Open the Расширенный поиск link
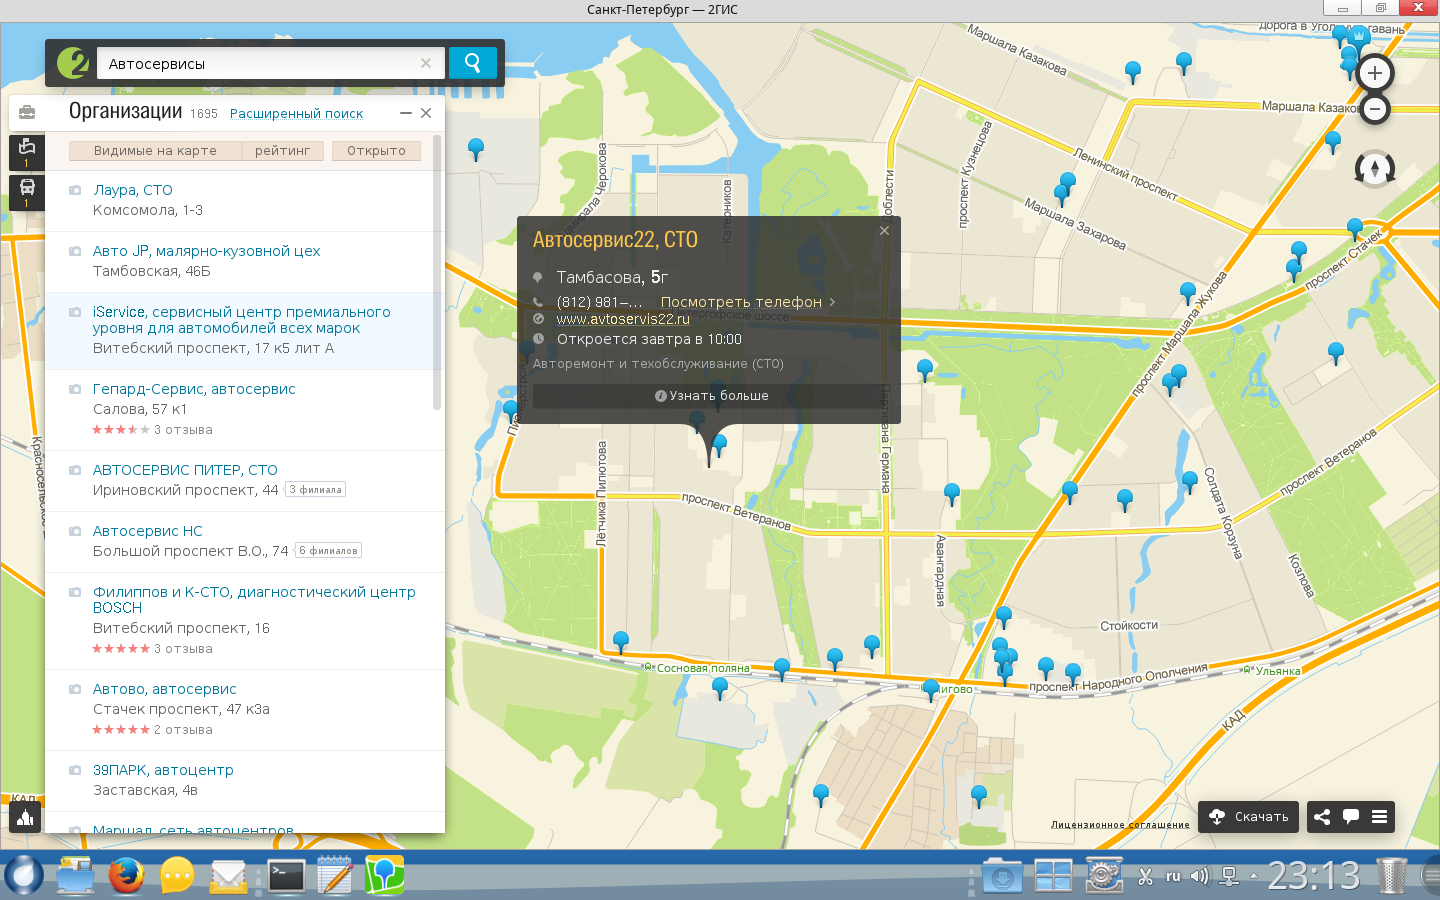The width and height of the screenshot is (1440, 900). pyautogui.click(x=296, y=114)
